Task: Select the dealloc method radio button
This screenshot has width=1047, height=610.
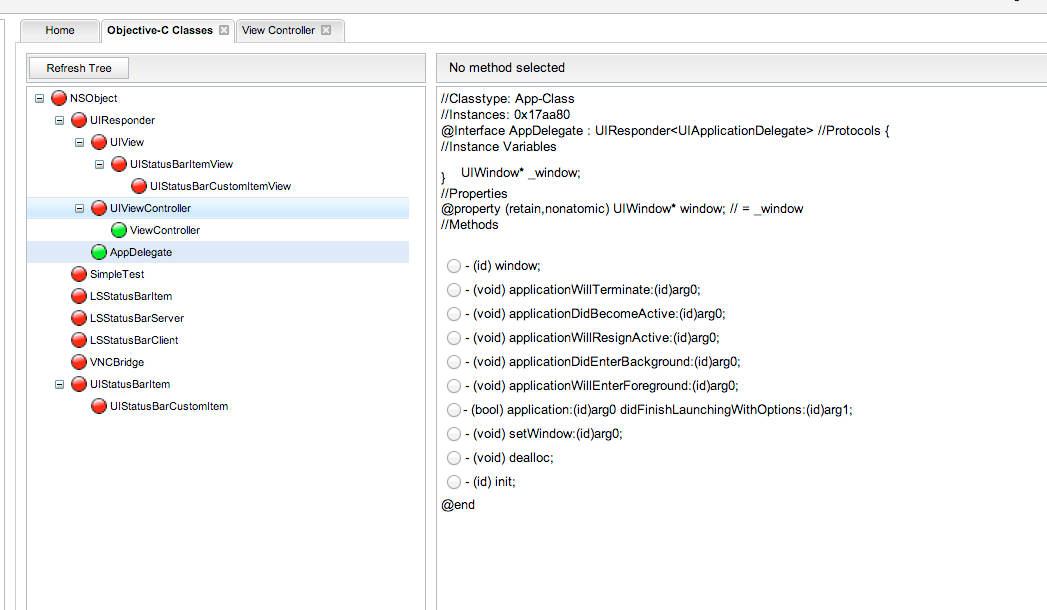Action: tap(454, 458)
